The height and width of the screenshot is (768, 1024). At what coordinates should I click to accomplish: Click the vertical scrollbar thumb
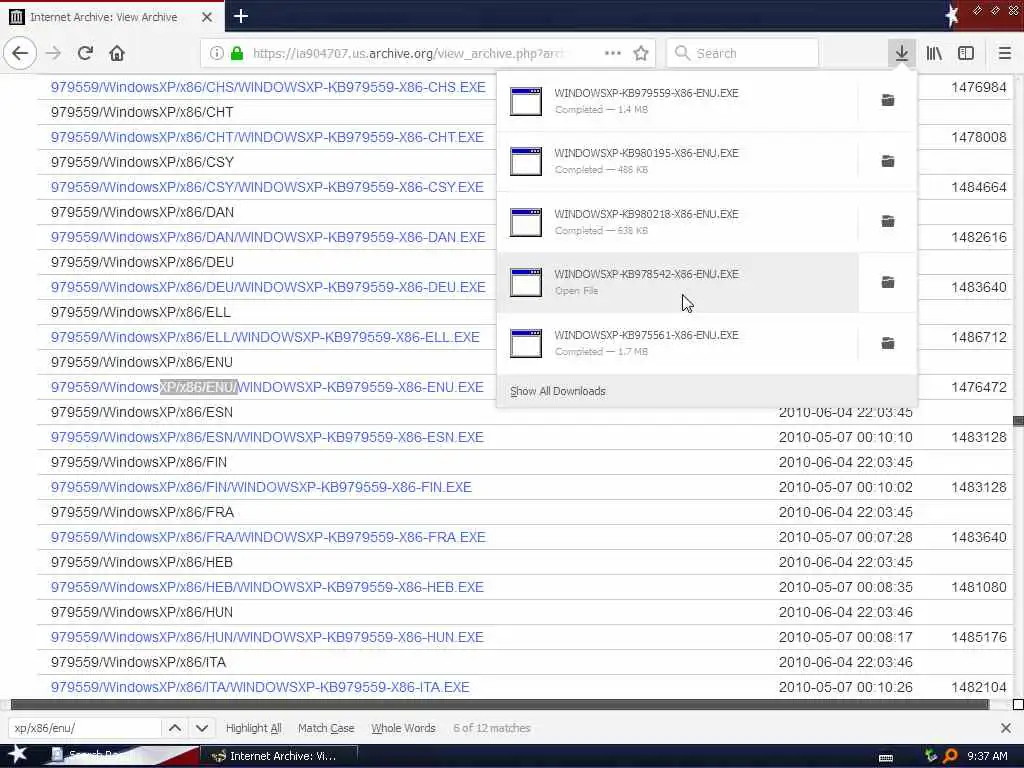(x=1018, y=421)
